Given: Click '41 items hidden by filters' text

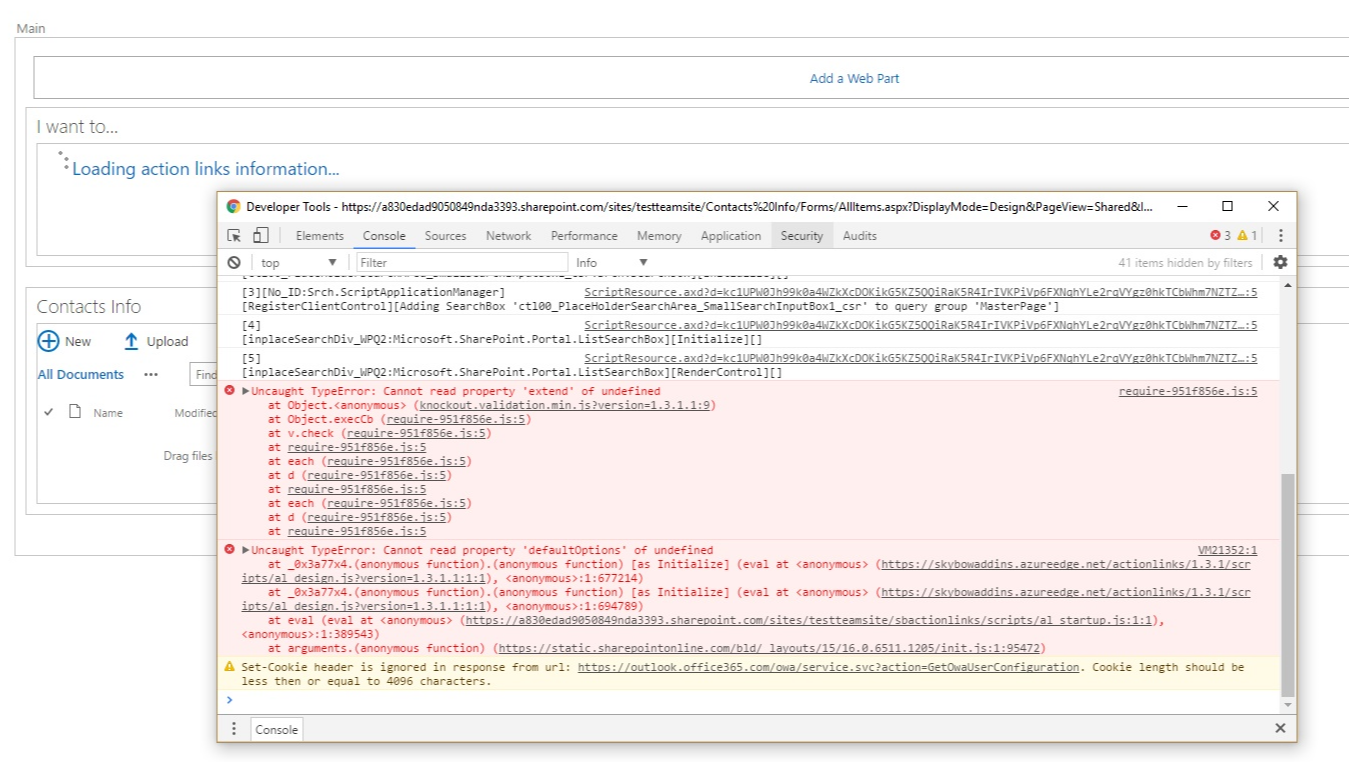Looking at the screenshot, I should 1185,262.
